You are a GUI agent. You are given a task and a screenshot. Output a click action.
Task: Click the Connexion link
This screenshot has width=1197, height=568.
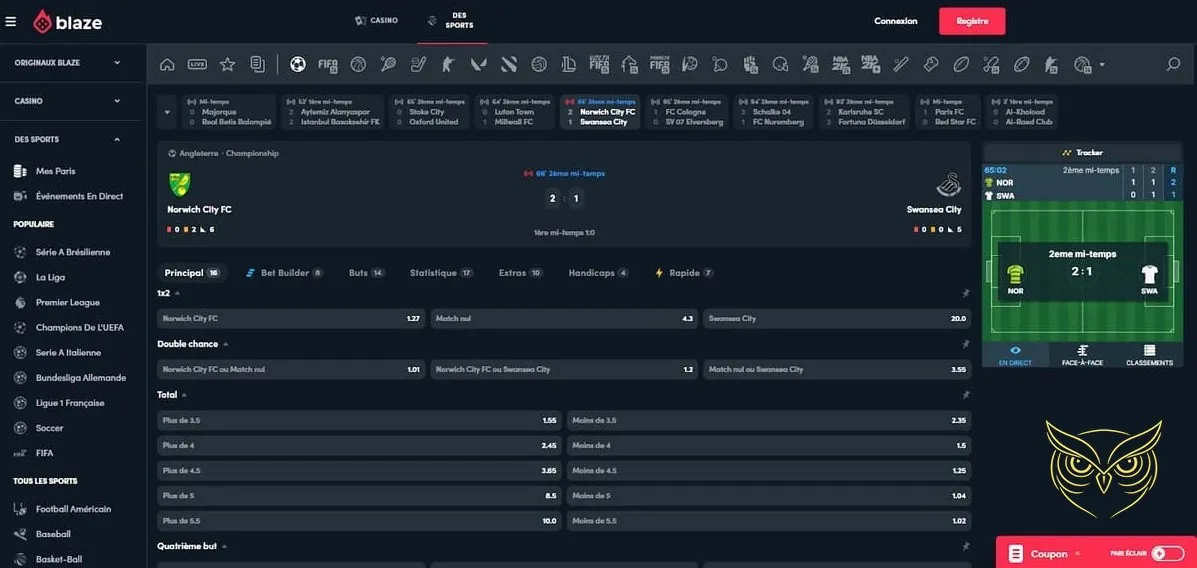coord(895,21)
